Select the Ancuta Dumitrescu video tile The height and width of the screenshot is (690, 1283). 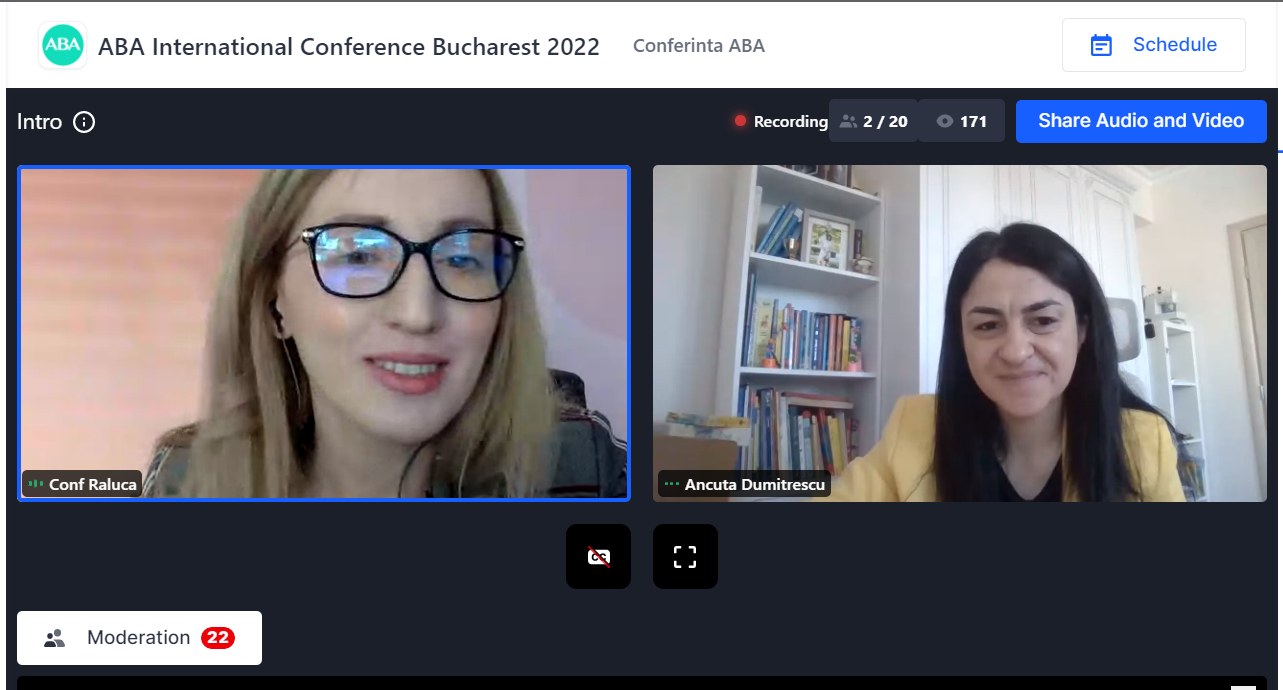click(x=959, y=320)
